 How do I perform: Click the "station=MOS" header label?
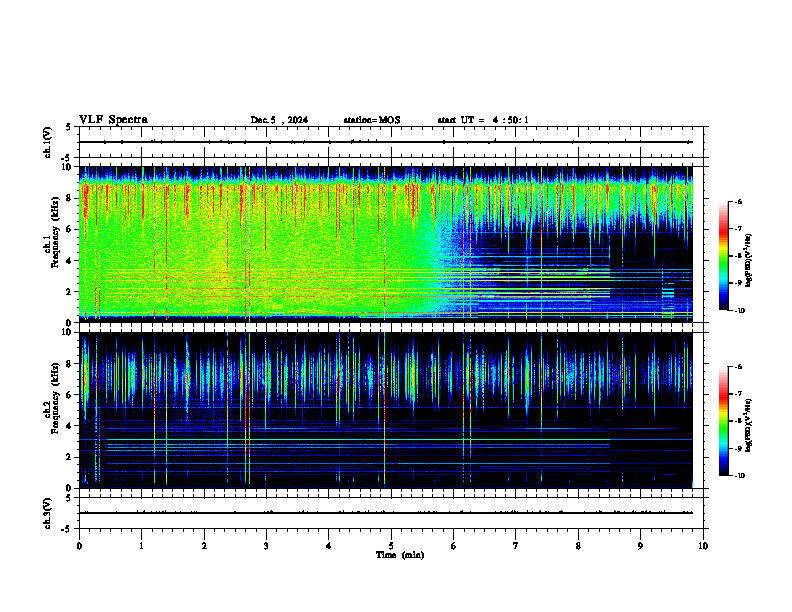372,120
